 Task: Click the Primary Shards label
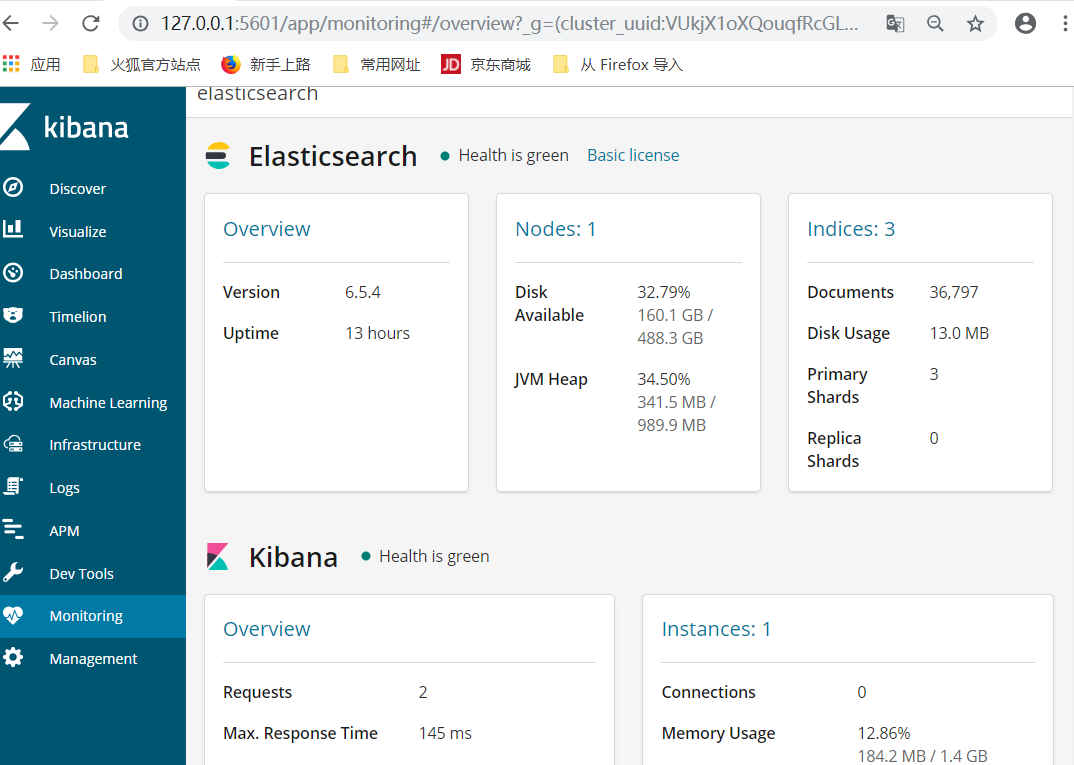pos(837,386)
